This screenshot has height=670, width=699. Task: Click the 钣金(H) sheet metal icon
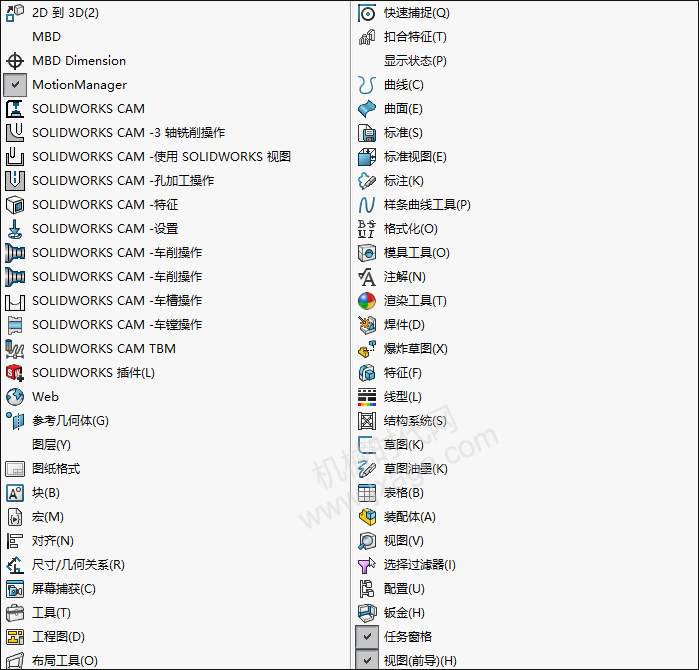tap(367, 613)
